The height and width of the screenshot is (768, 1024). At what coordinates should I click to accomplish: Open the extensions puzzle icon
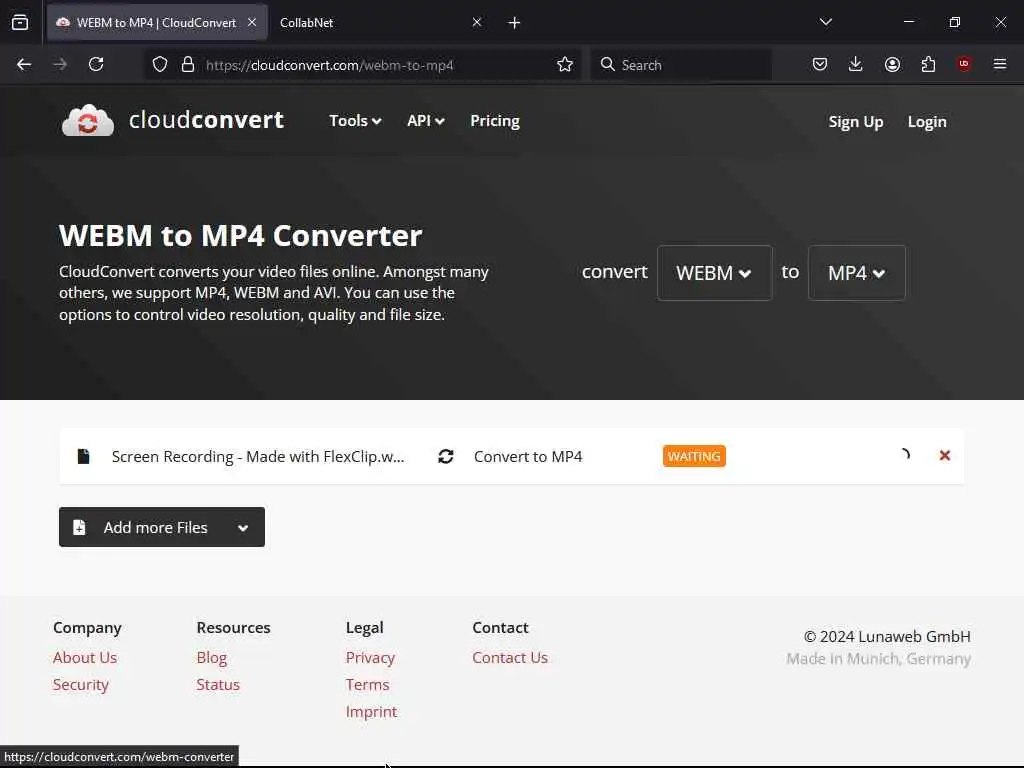point(928,64)
